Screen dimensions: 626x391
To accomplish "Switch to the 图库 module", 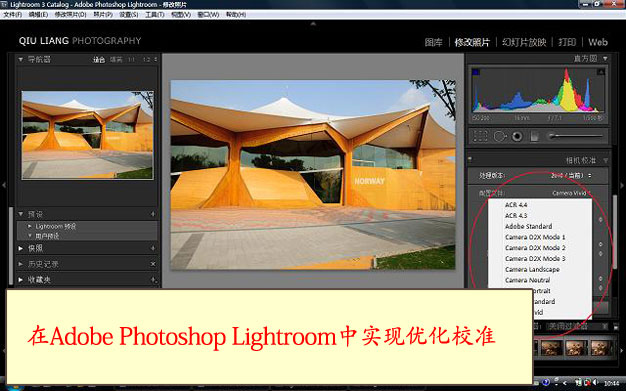I will coord(434,42).
